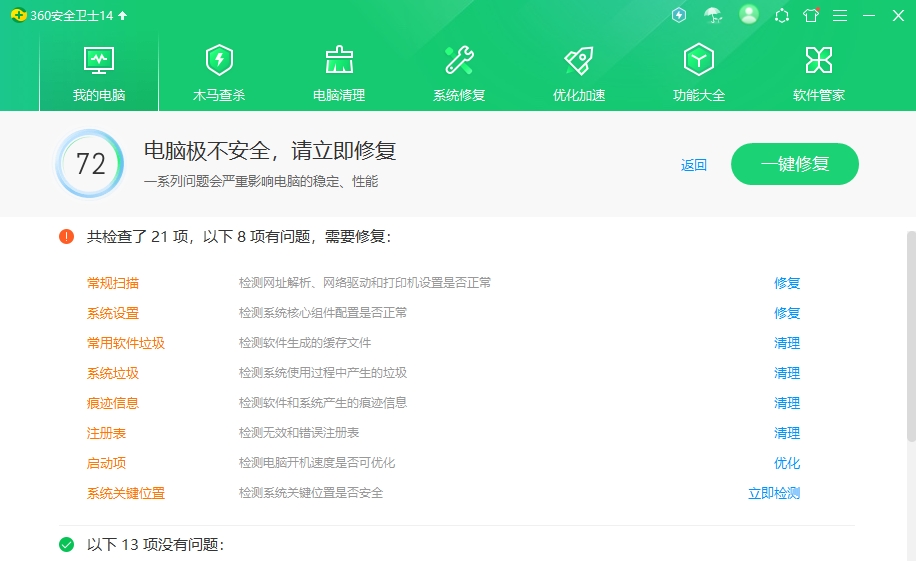916x578 pixels.
Task: Clean 常用软件垃圾 with 清理
Action: click(787, 343)
